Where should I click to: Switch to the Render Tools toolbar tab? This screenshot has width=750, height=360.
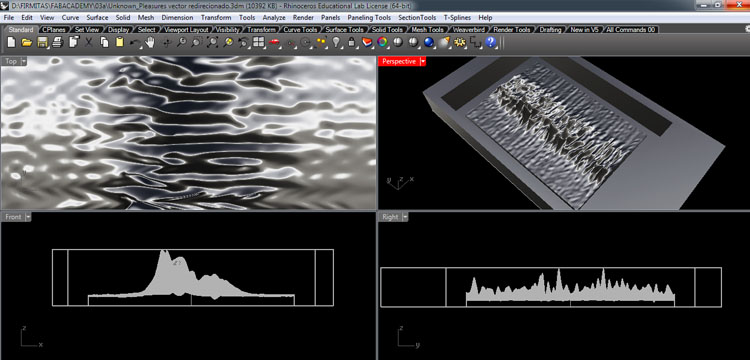pyautogui.click(x=511, y=30)
